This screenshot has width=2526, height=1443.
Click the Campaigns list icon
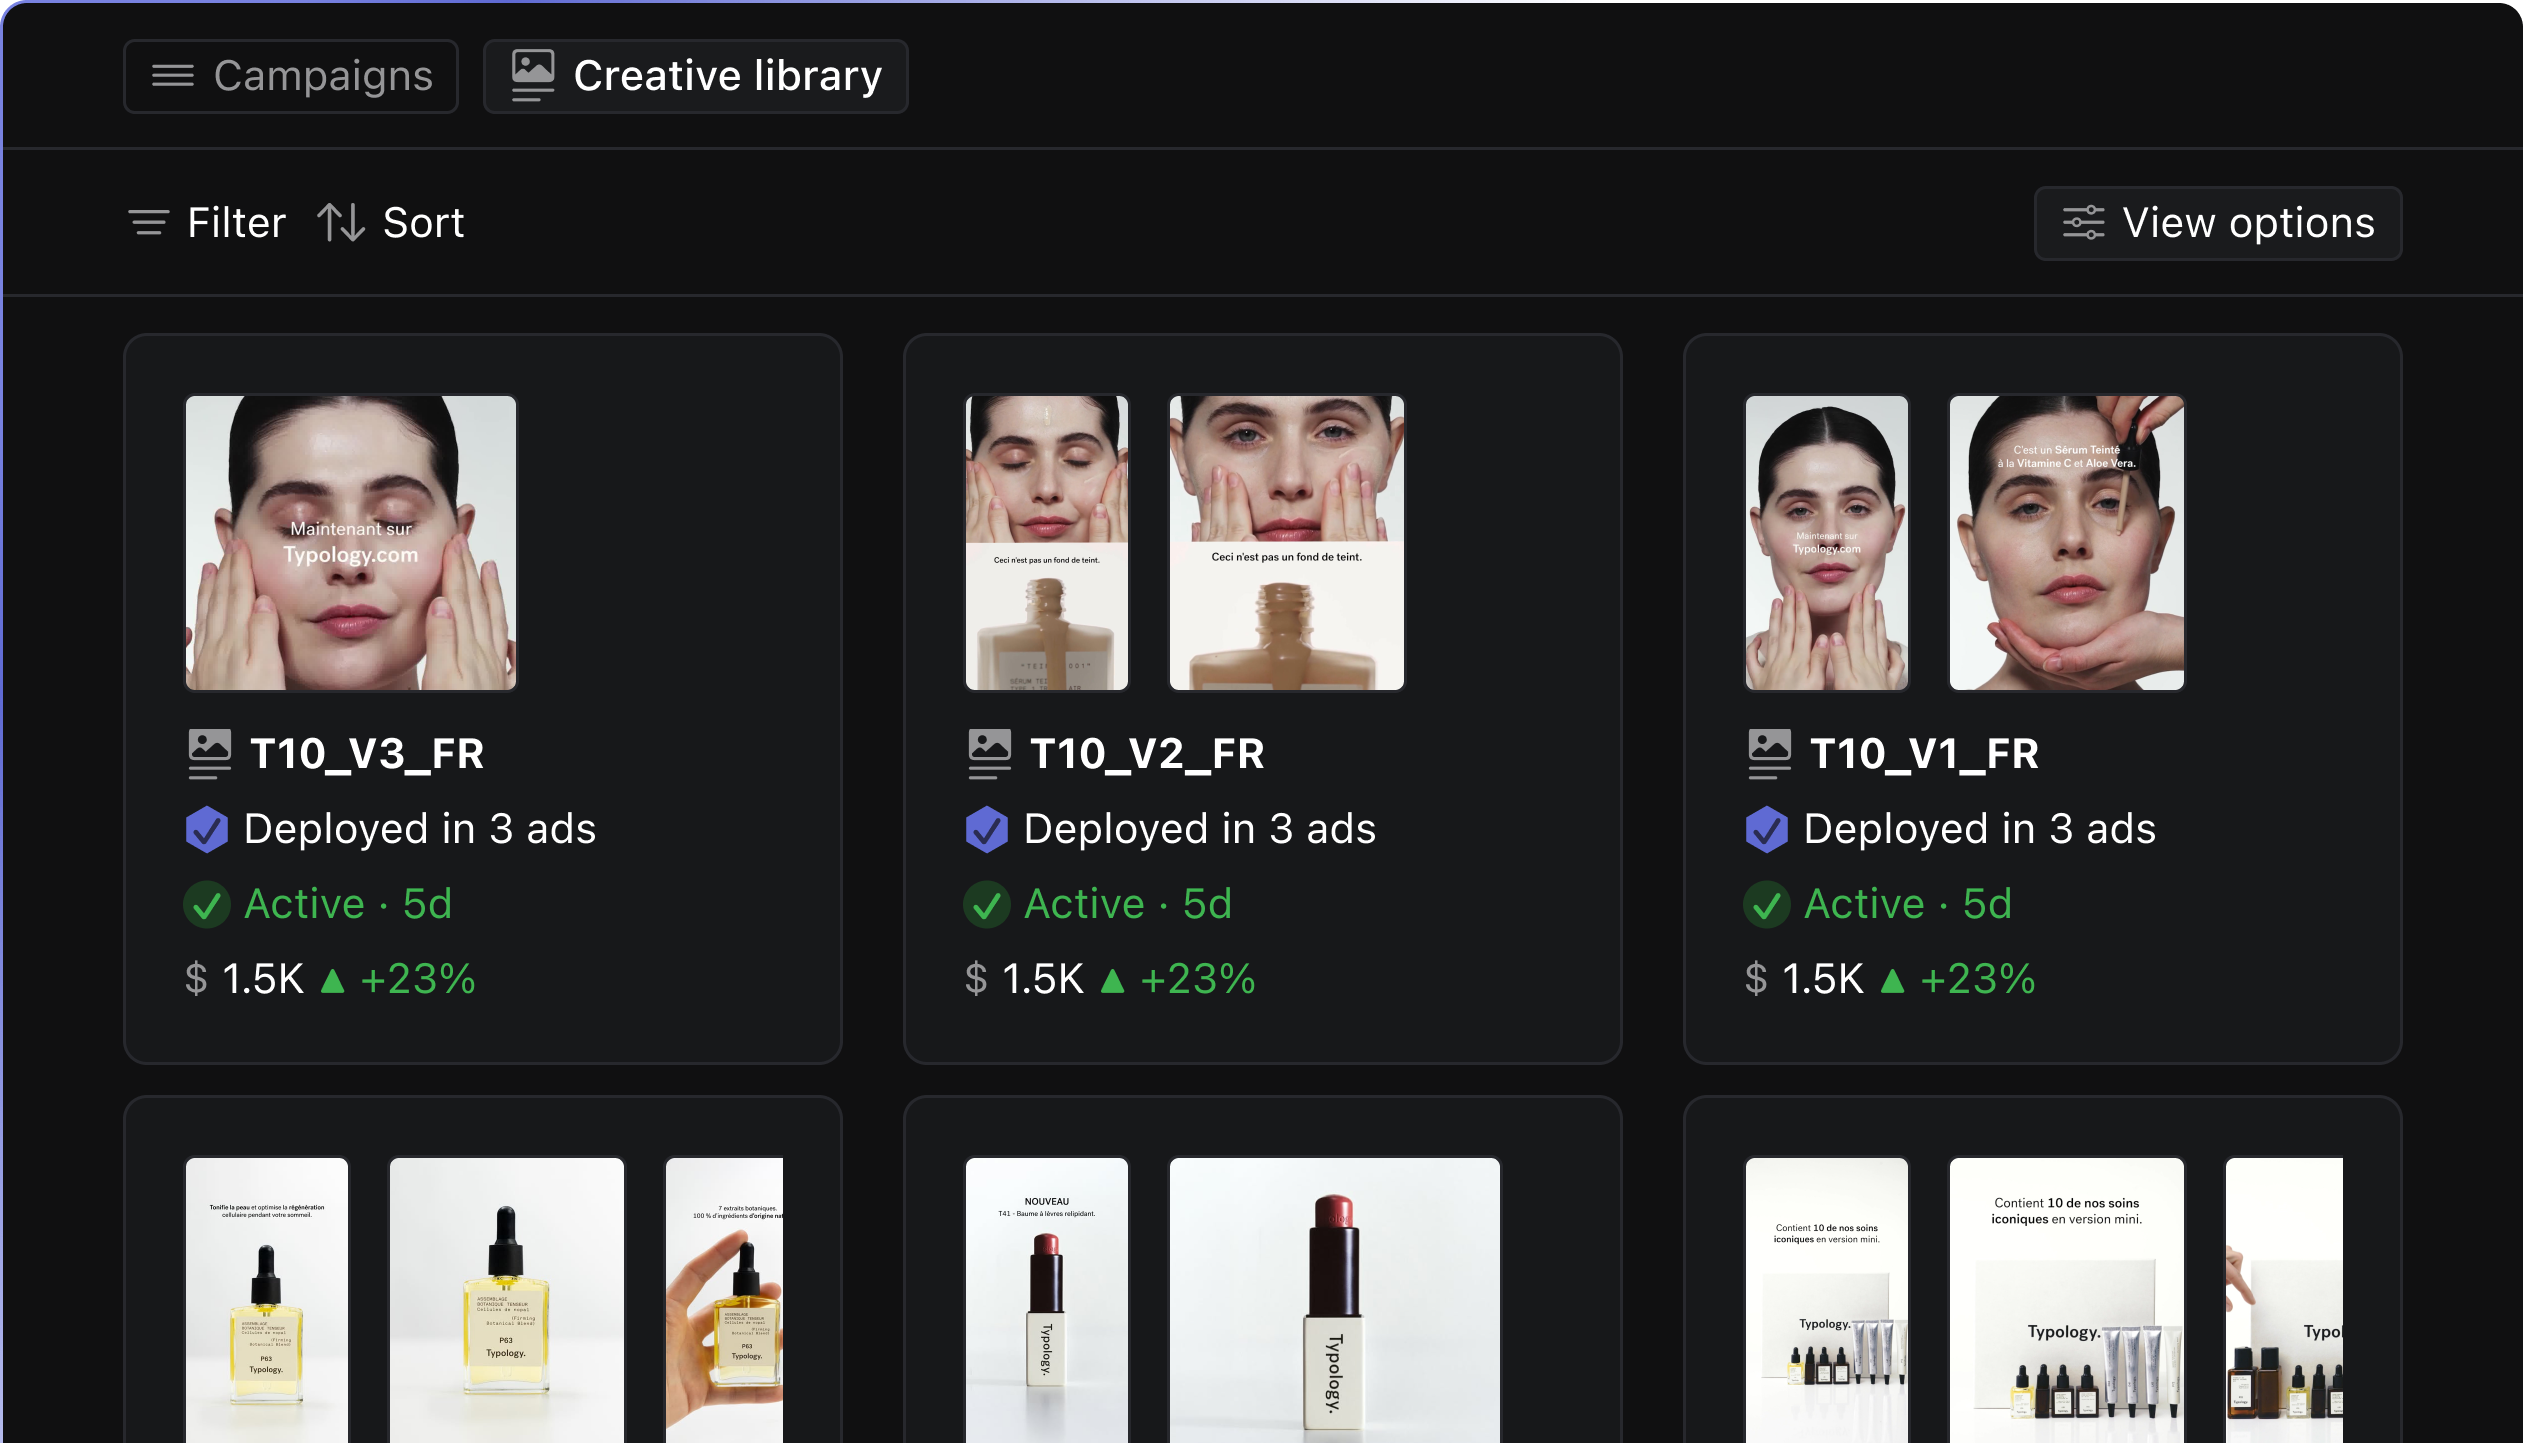[x=173, y=76]
